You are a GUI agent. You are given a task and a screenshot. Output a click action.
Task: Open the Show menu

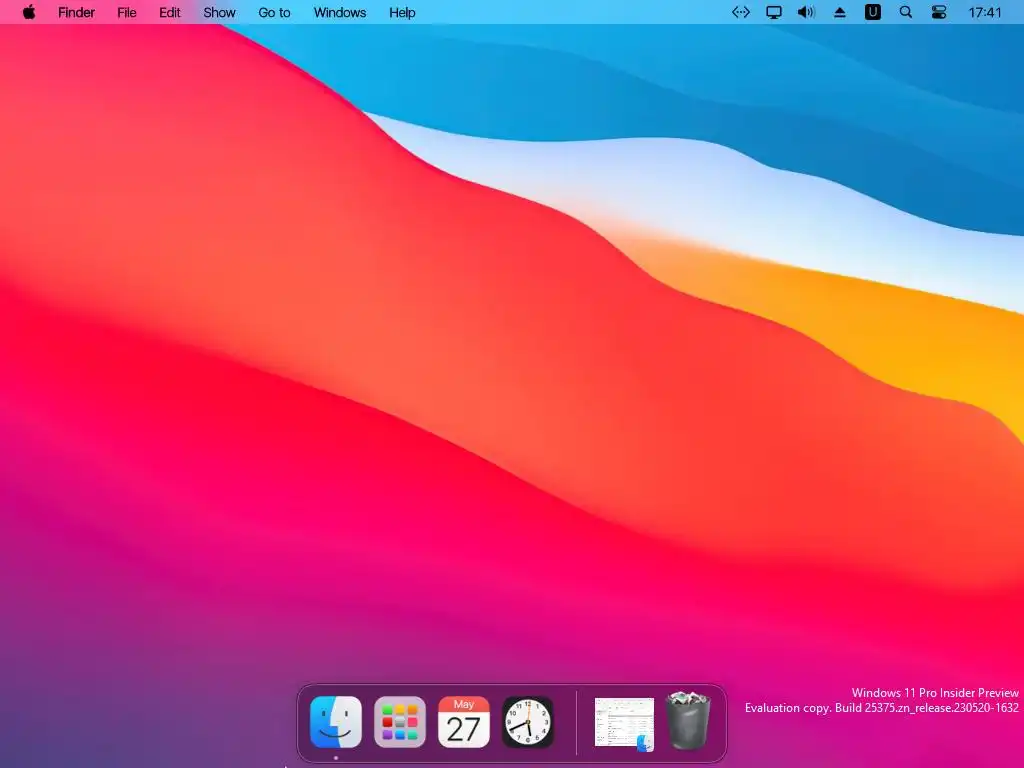[219, 12]
